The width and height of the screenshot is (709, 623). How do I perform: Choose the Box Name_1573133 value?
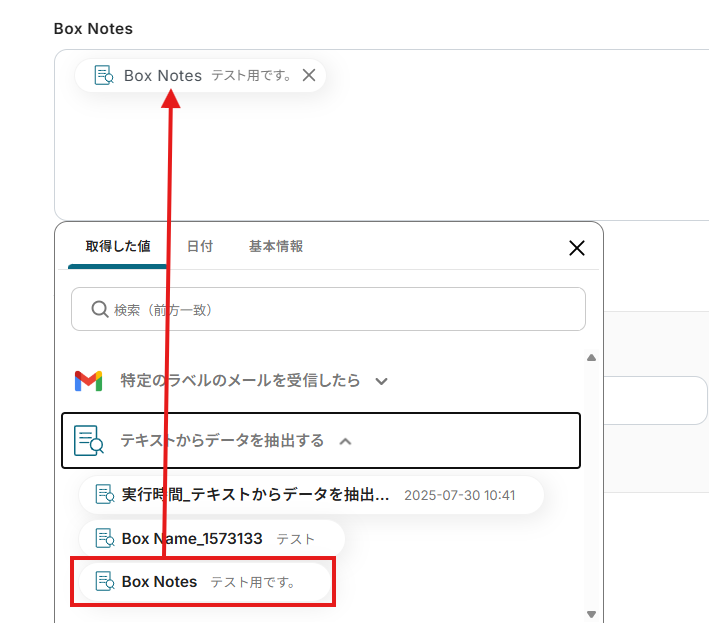pos(212,538)
